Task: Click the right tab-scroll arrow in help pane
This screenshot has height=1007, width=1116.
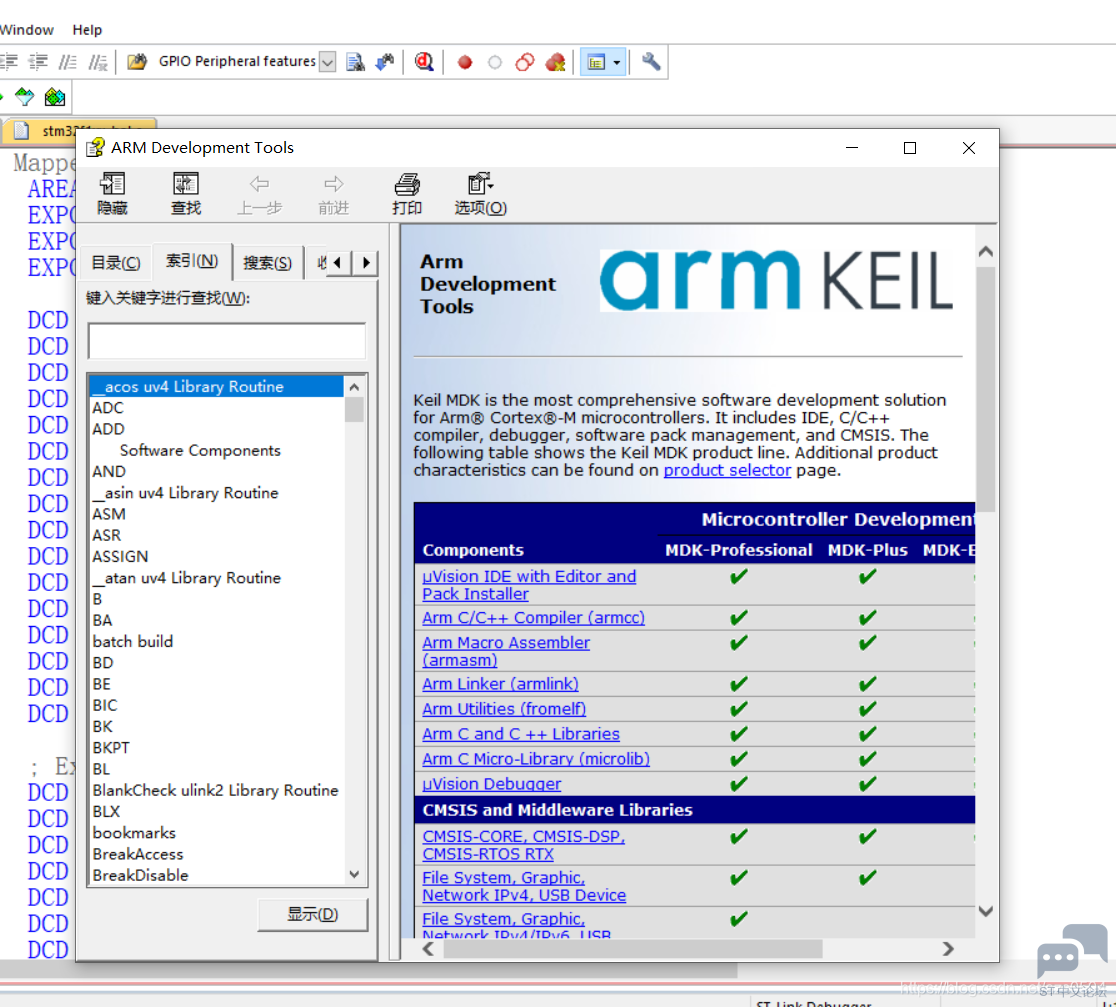Action: [366, 263]
